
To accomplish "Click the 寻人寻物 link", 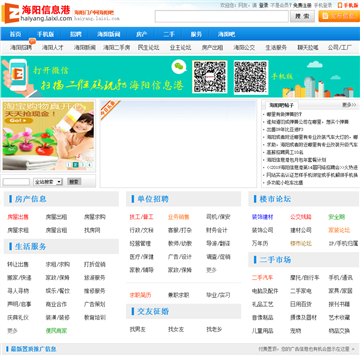I will click(18, 291).
